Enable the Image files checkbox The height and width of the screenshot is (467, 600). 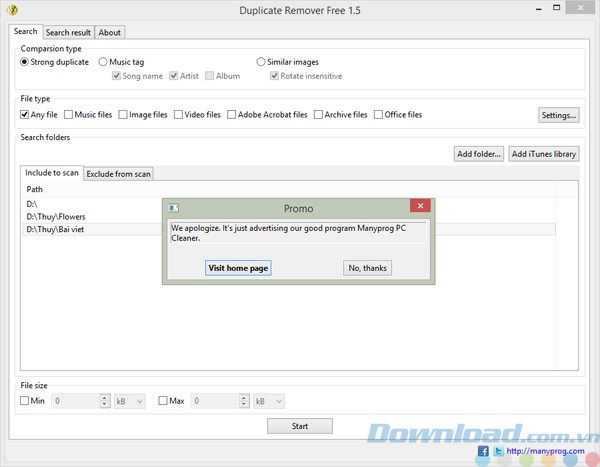pos(123,115)
